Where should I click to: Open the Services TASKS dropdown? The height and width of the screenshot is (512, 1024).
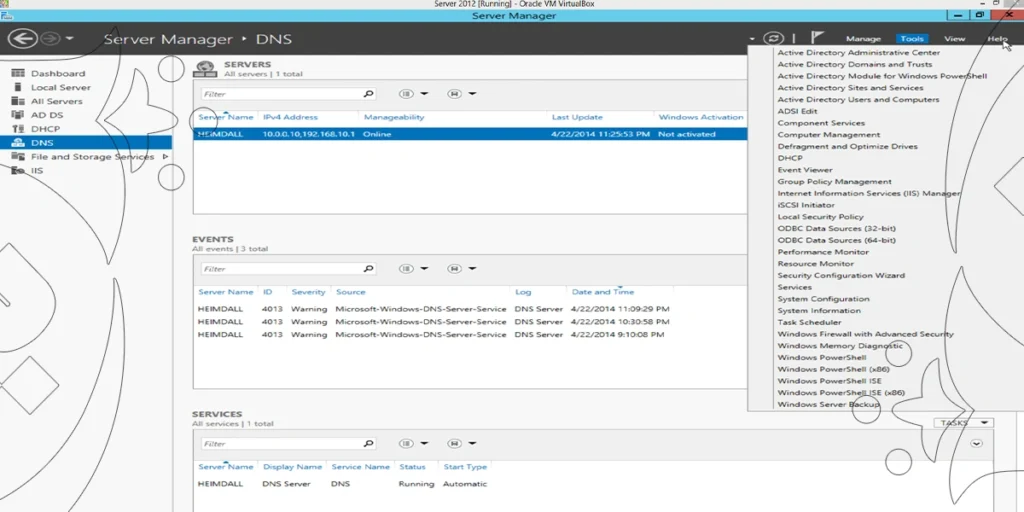(x=964, y=423)
